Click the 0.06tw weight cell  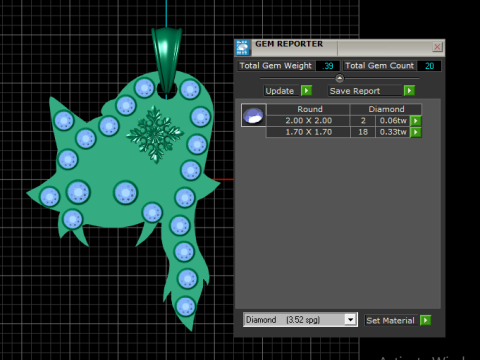393,121
